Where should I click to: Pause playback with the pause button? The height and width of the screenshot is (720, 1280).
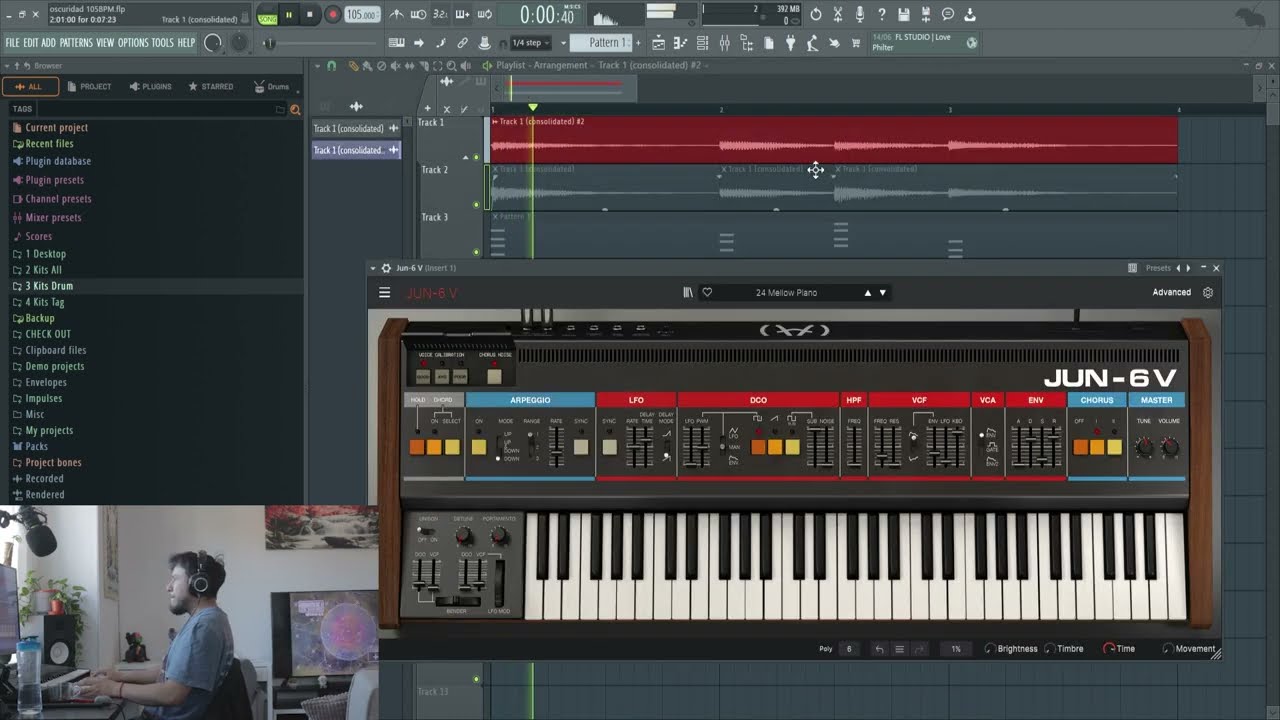[289, 15]
